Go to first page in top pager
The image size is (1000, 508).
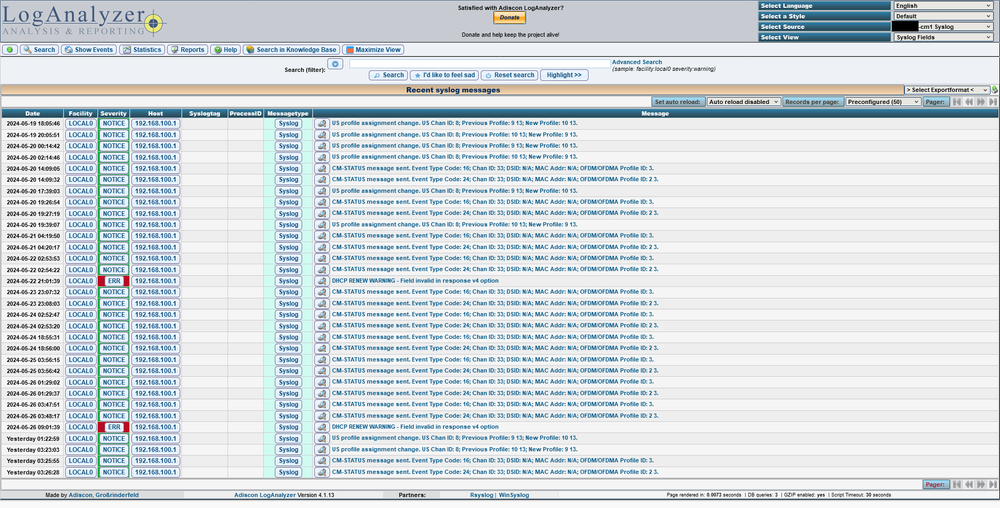pyautogui.click(x=957, y=102)
